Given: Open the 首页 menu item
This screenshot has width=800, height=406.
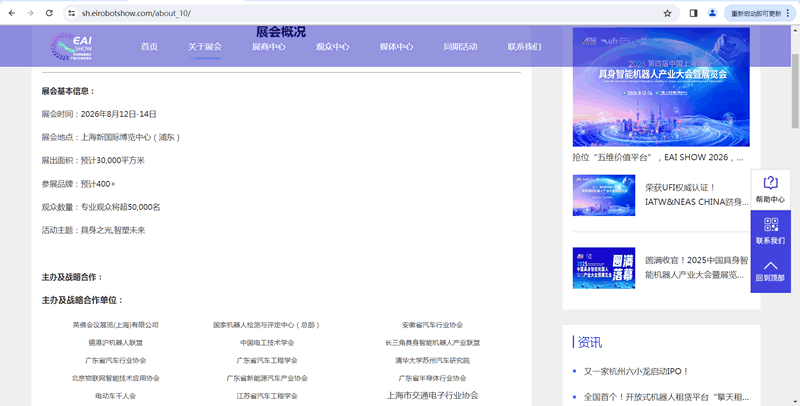Looking at the screenshot, I should click(x=149, y=47).
